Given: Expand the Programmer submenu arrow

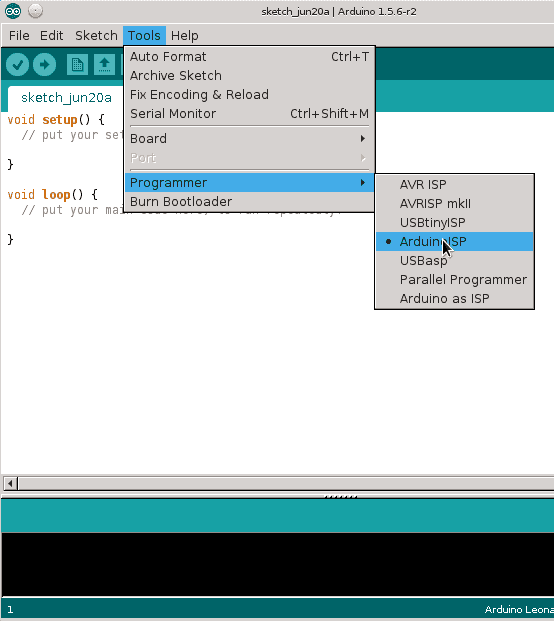Looking at the screenshot, I should tap(362, 183).
